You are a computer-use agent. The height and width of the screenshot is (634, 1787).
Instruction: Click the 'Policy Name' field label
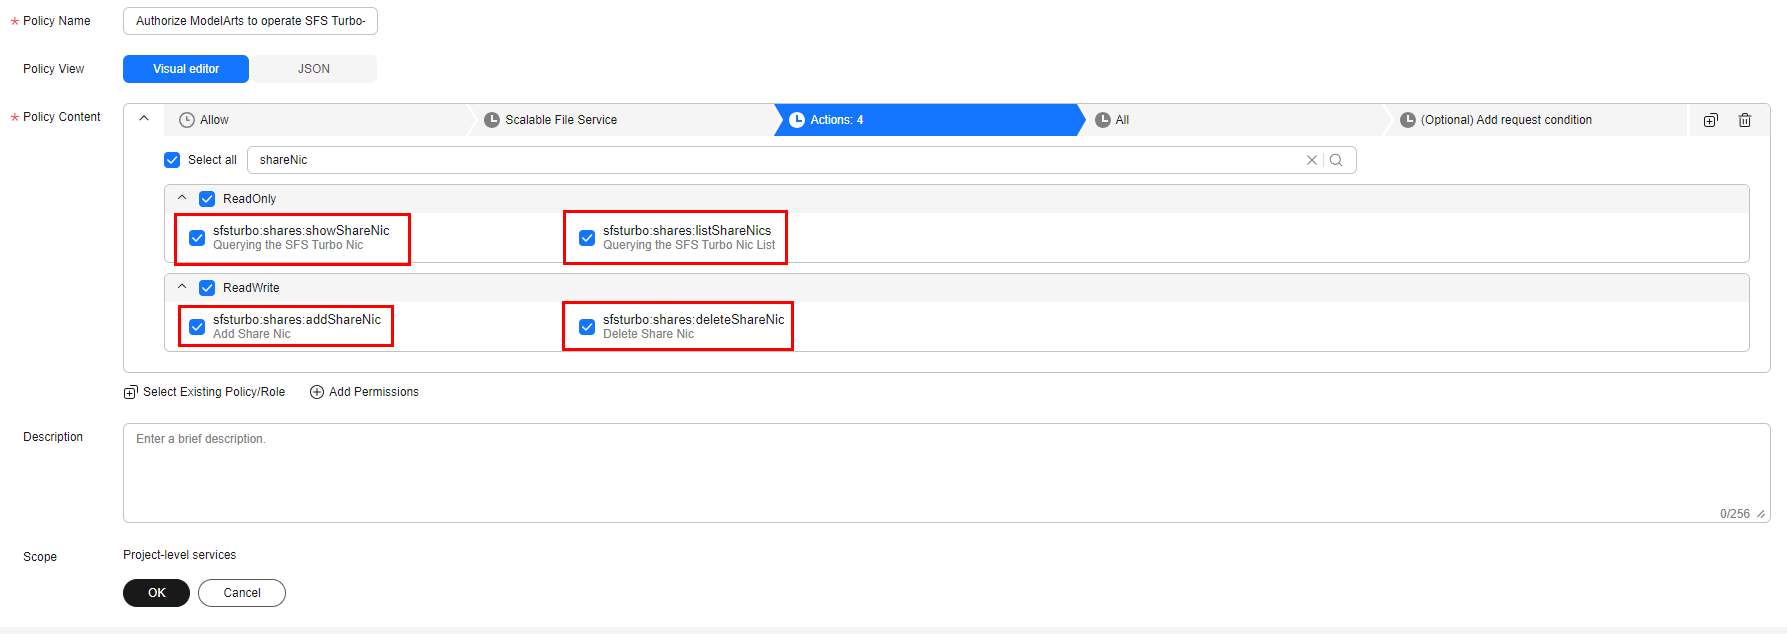coord(57,21)
